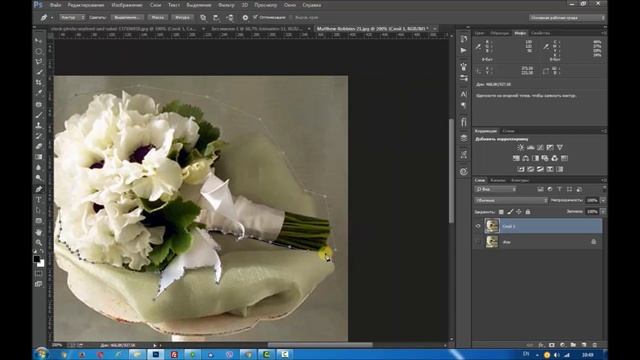This screenshot has width=640, height=360.
Task: Select the History Brush tool
Action: (x=39, y=136)
